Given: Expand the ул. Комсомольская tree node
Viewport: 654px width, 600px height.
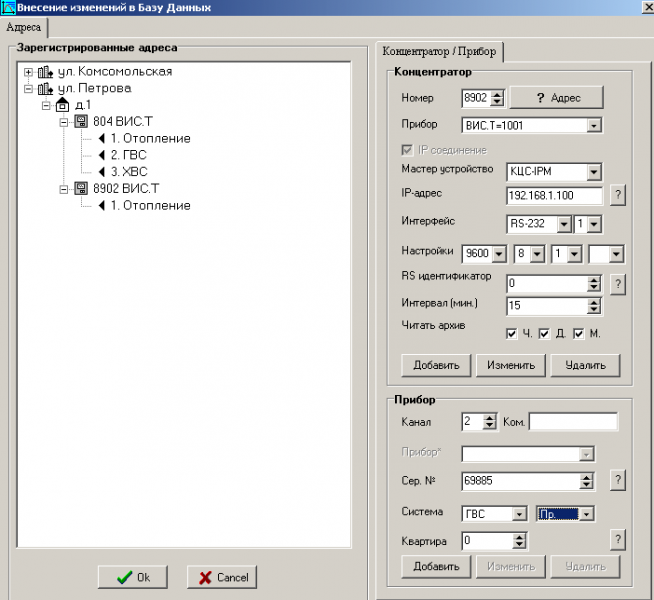Looking at the screenshot, I should (x=28, y=72).
